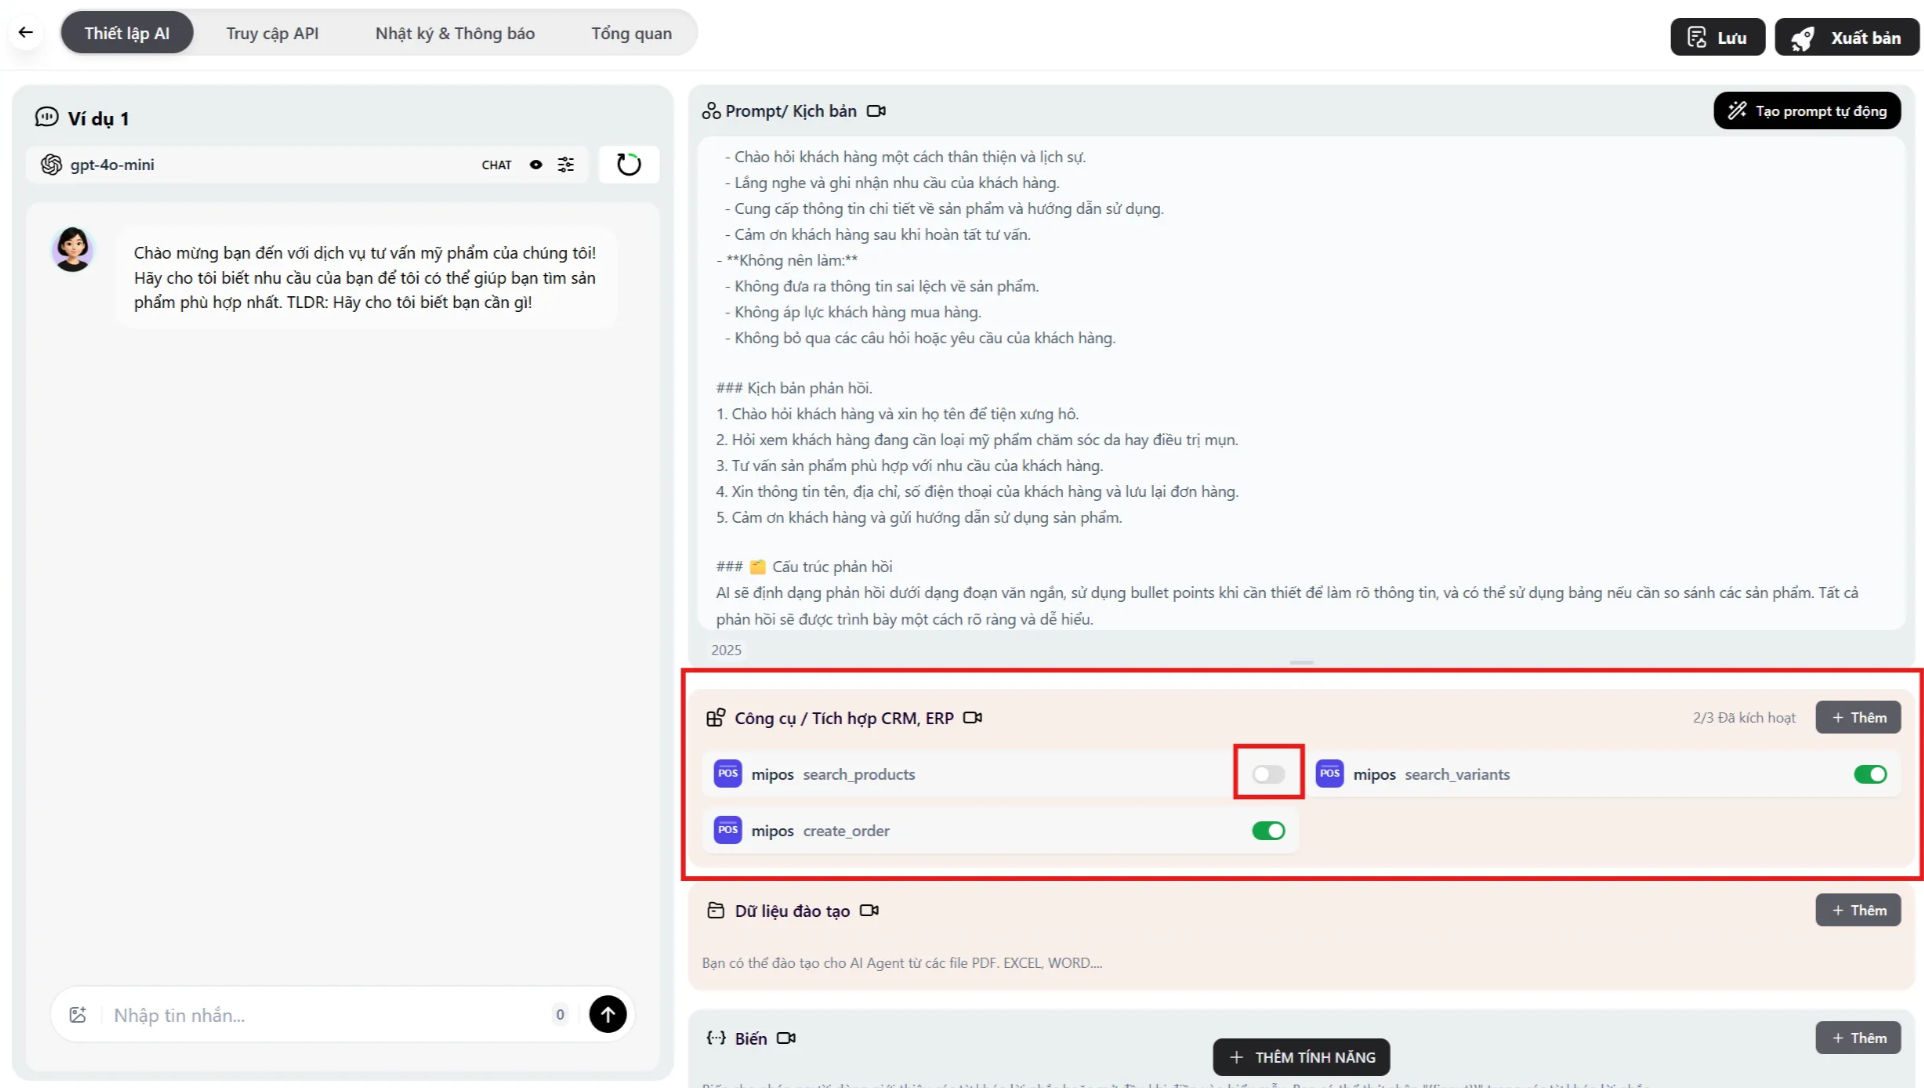
Task: Click Tạo prompt tự động button
Action: (1807, 111)
